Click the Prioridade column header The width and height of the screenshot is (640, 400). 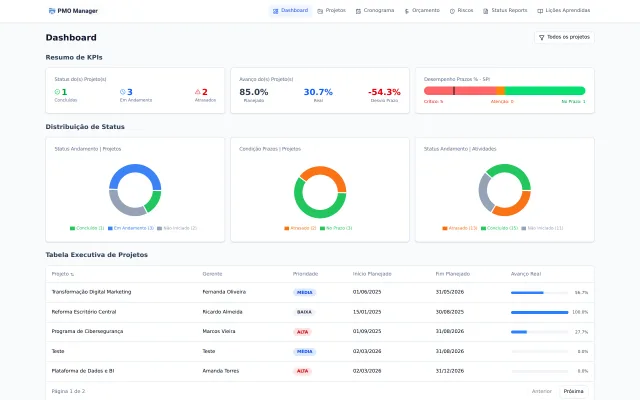305,274
